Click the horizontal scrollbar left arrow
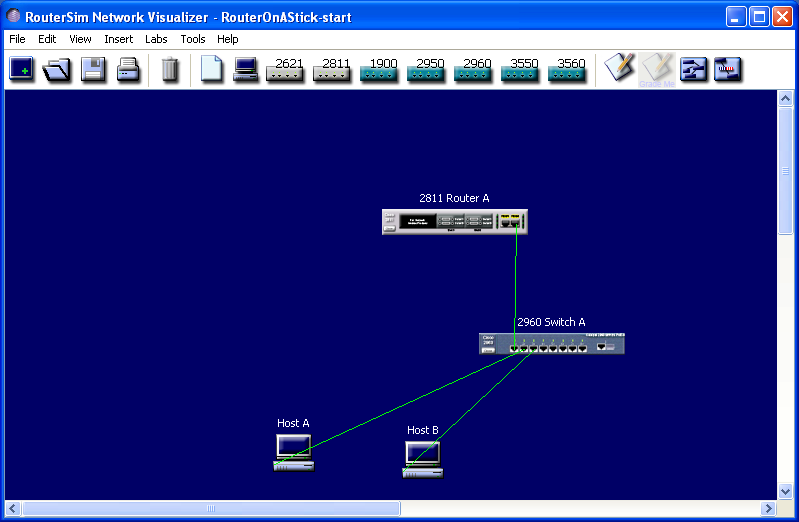Viewport: 799px width, 522px height. pyautogui.click(x=13, y=508)
